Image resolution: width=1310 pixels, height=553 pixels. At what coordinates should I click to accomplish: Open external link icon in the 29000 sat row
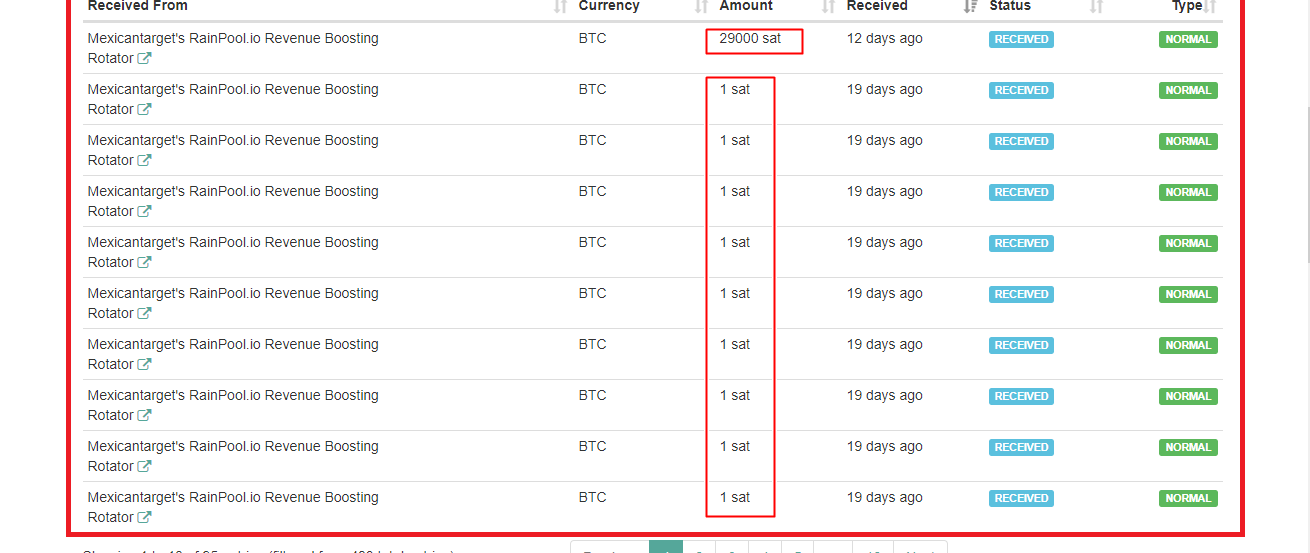click(145, 59)
